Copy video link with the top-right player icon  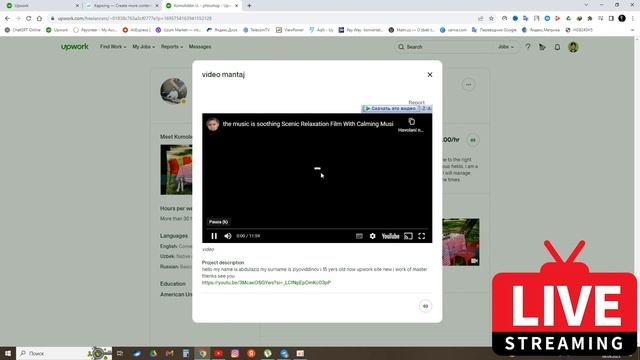pyautogui.click(x=411, y=122)
